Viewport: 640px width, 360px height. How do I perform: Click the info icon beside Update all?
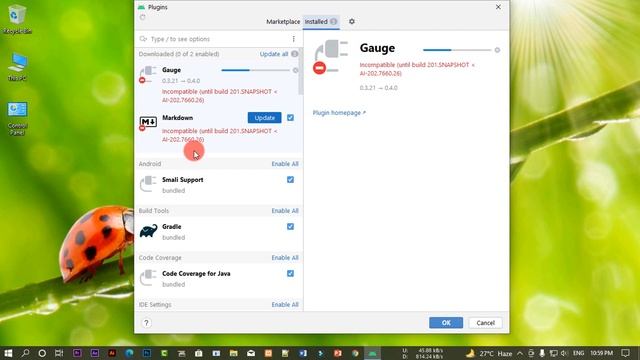(295, 54)
